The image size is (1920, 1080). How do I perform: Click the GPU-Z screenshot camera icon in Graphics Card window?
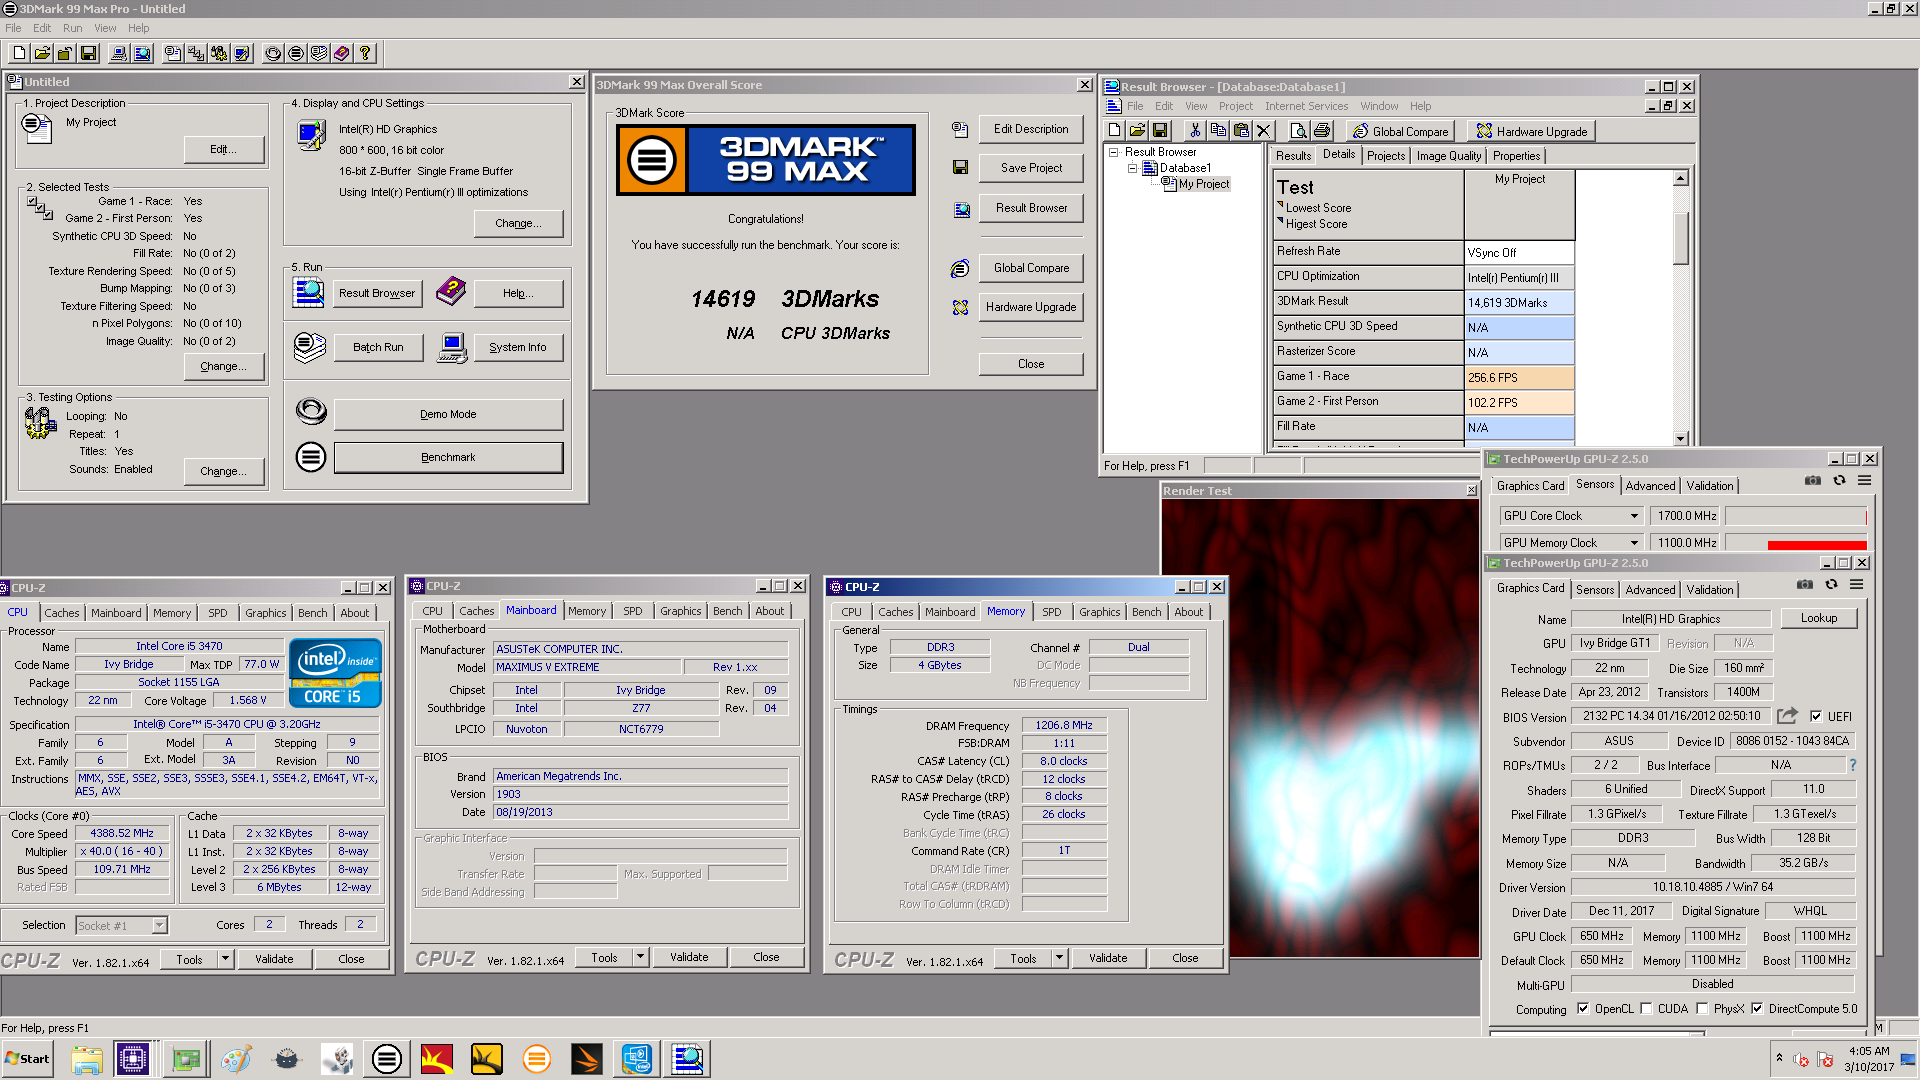tap(1804, 585)
